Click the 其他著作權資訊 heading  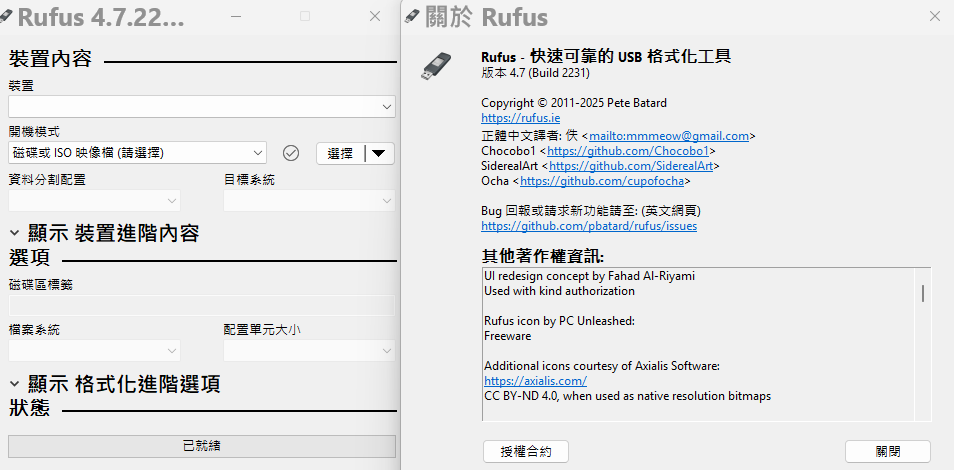point(543,256)
